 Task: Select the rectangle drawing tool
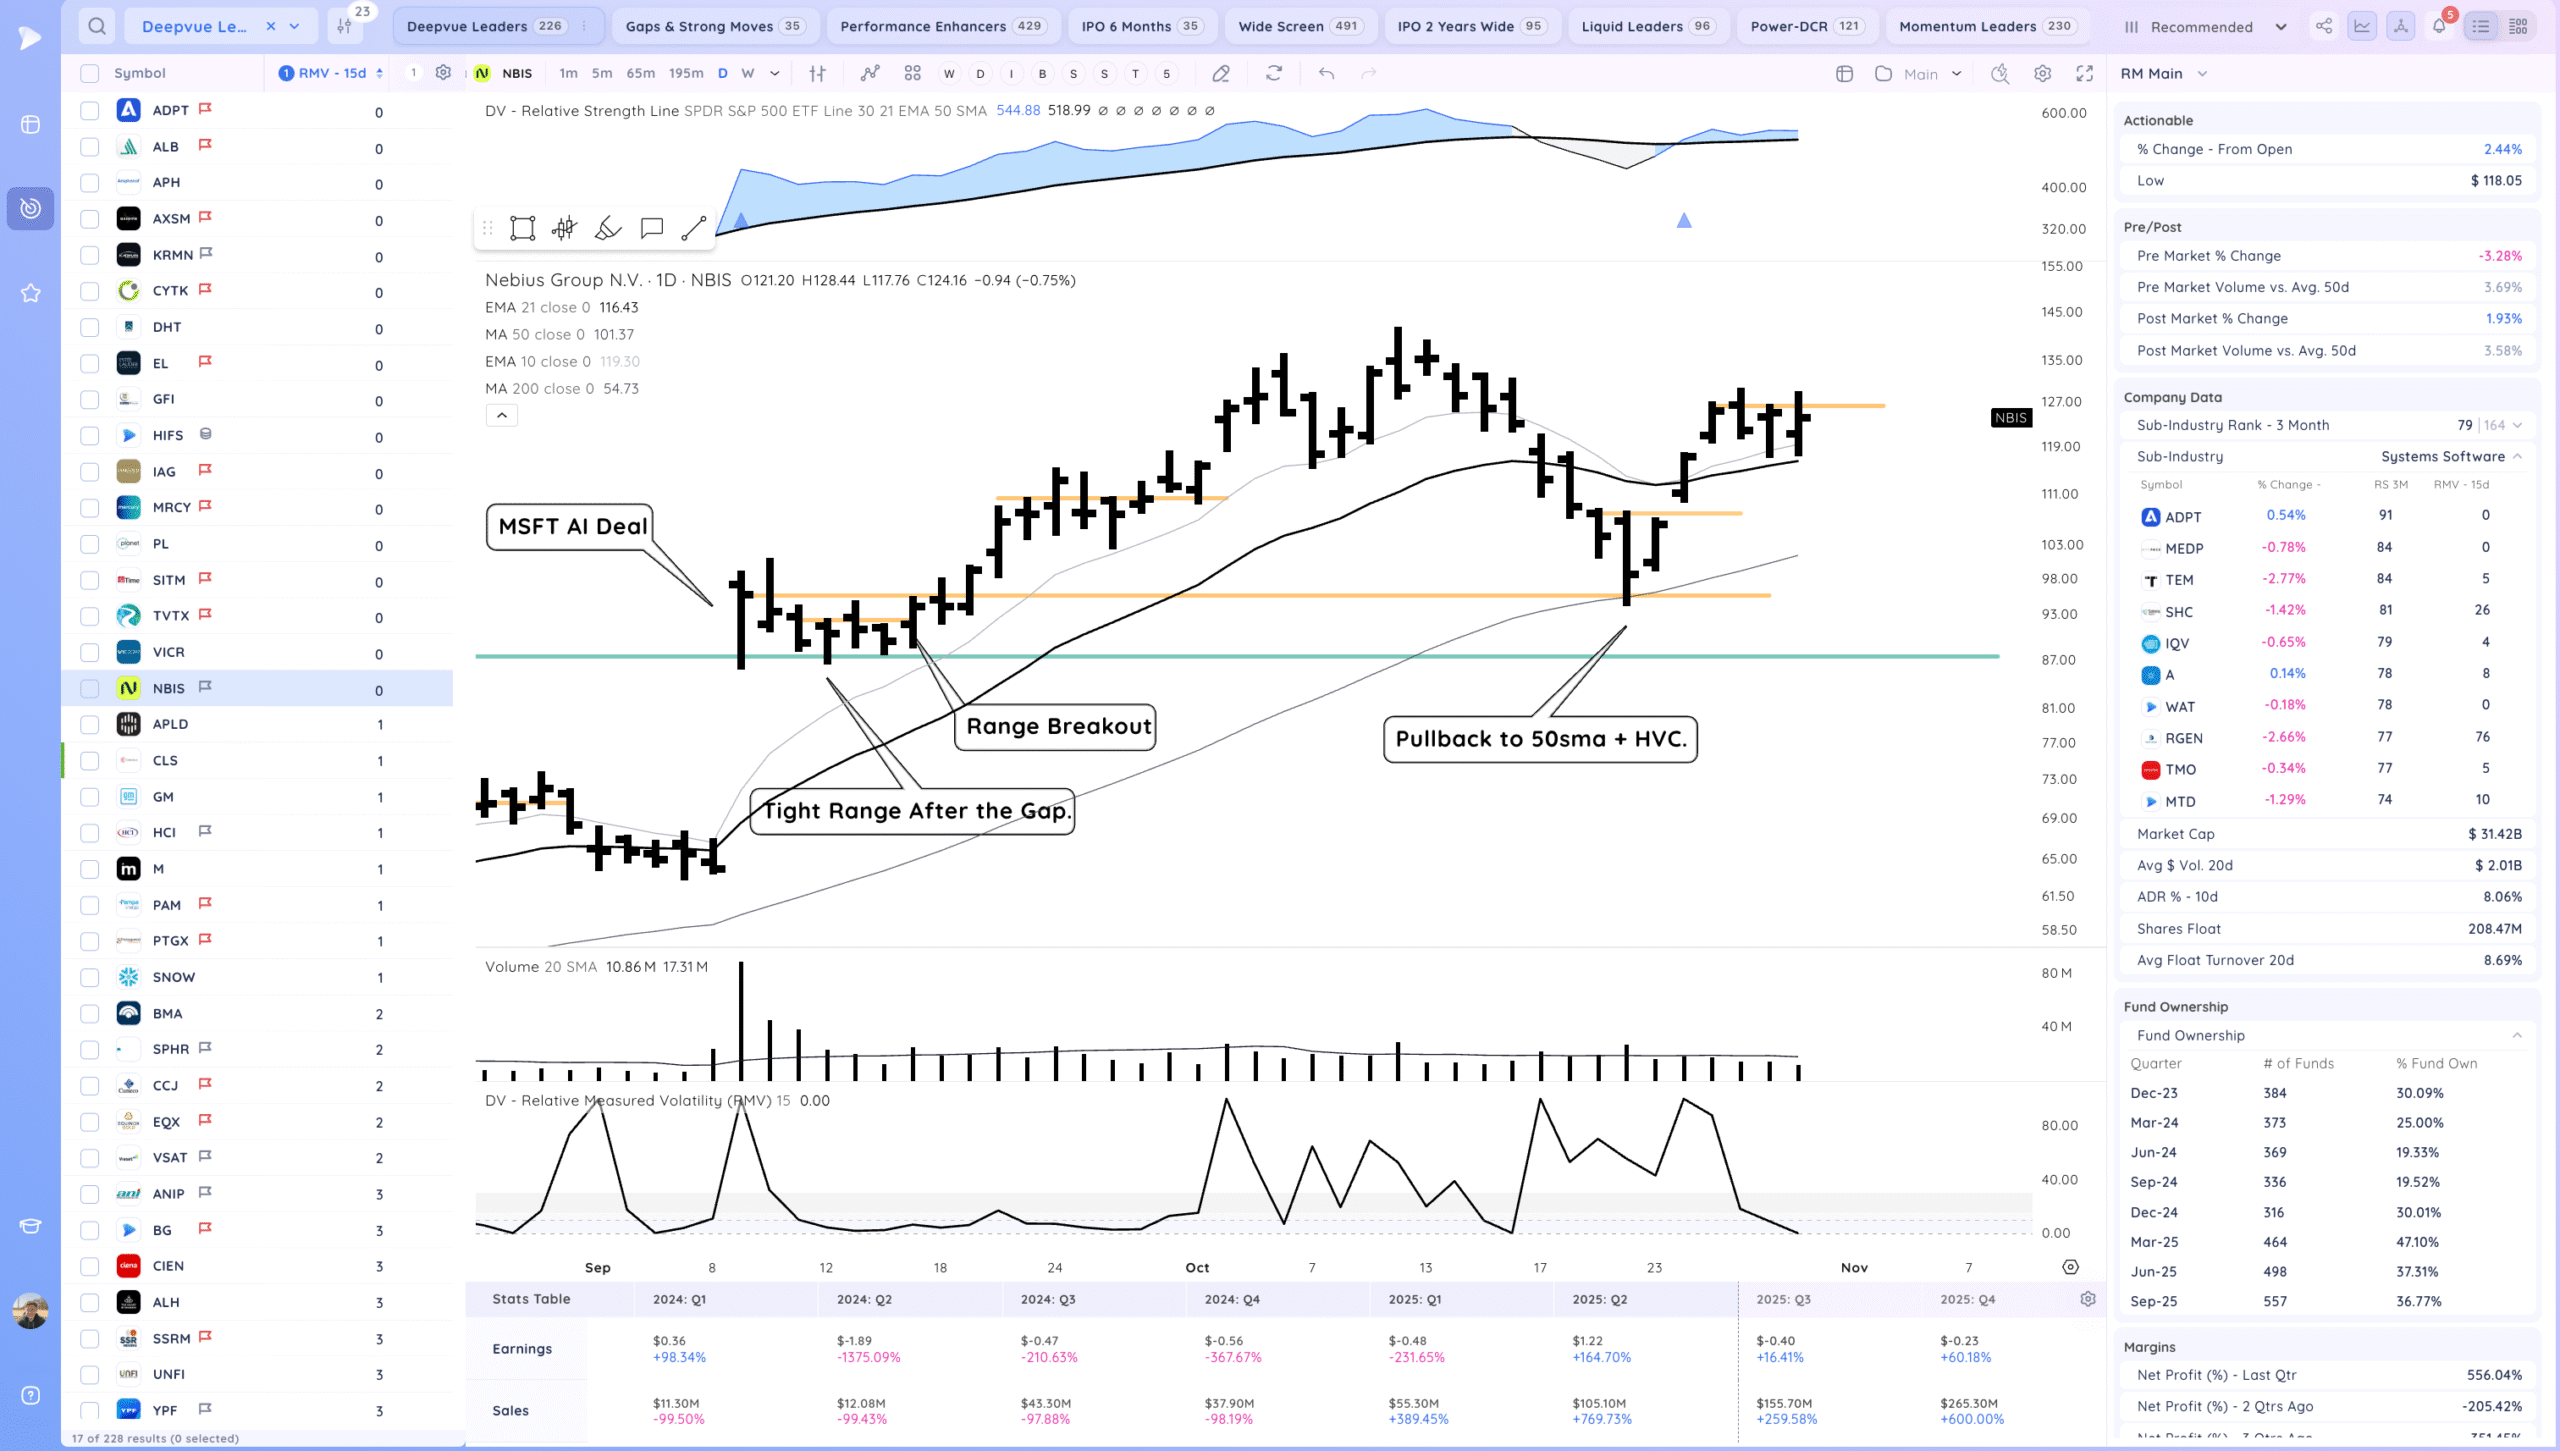click(522, 228)
